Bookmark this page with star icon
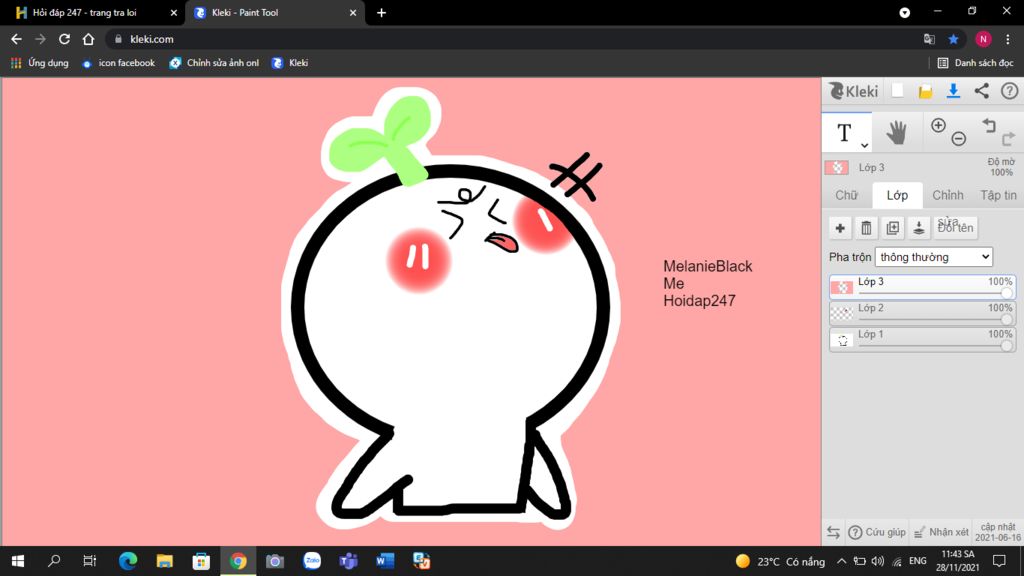 coord(953,39)
